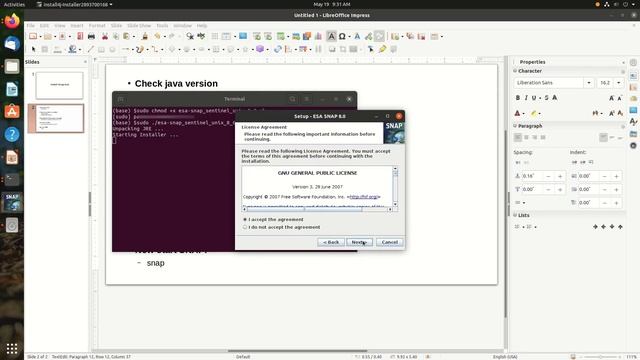Click the Special Character omega icon
Image resolution: width=640 pixels, height=360 pixels.
342,36
